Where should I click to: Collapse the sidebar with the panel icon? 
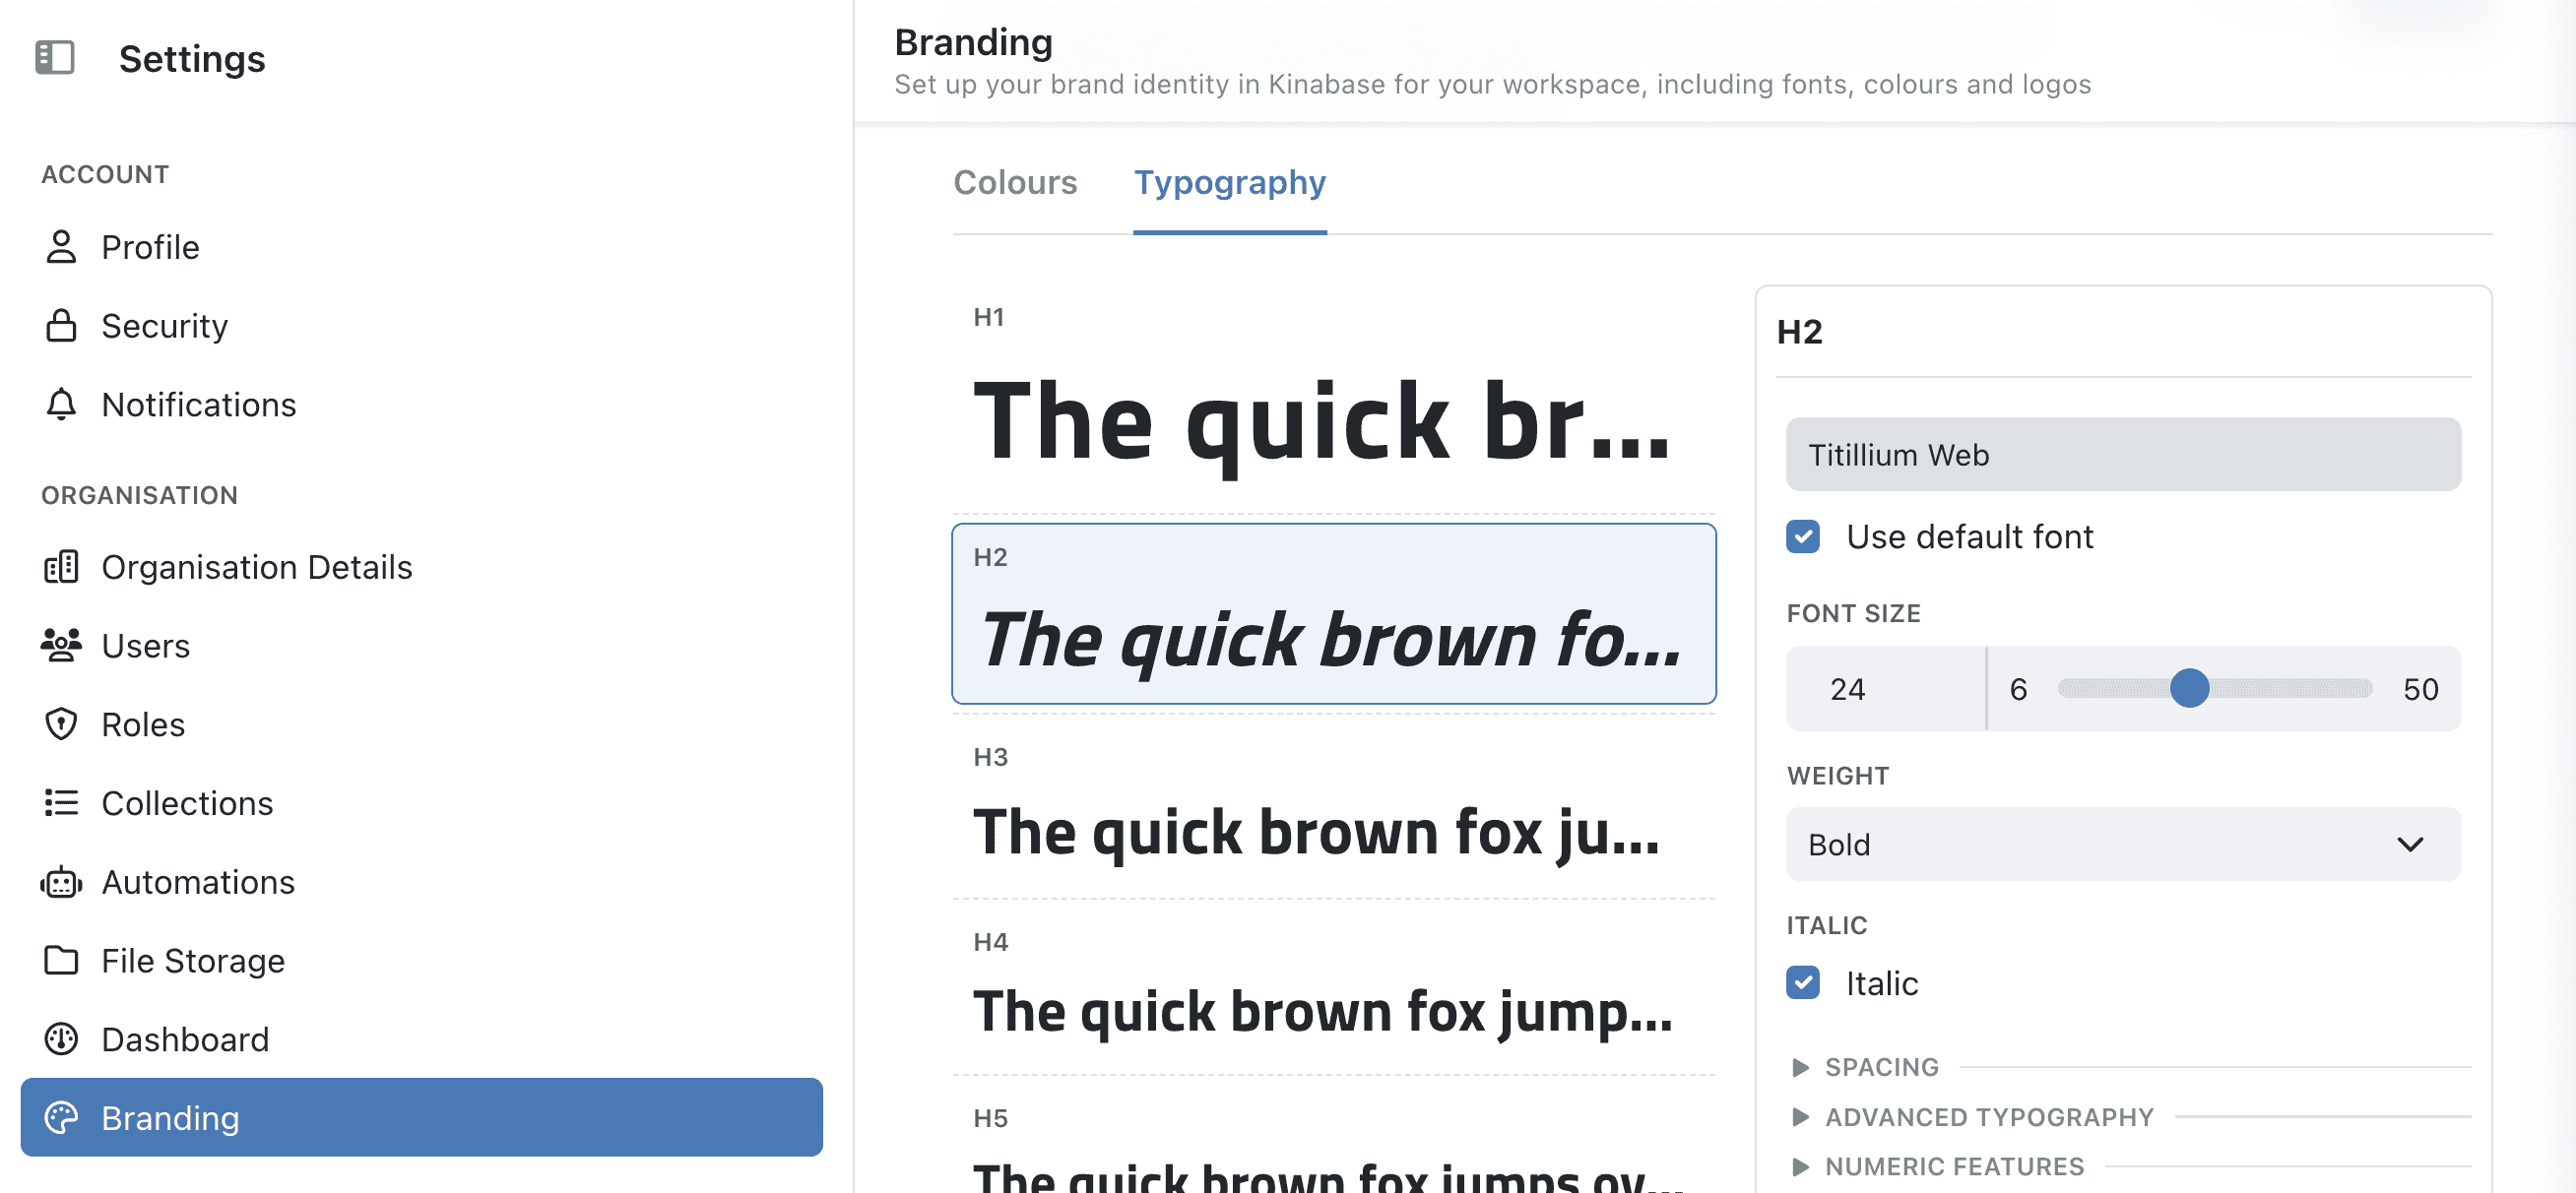point(55,57)
